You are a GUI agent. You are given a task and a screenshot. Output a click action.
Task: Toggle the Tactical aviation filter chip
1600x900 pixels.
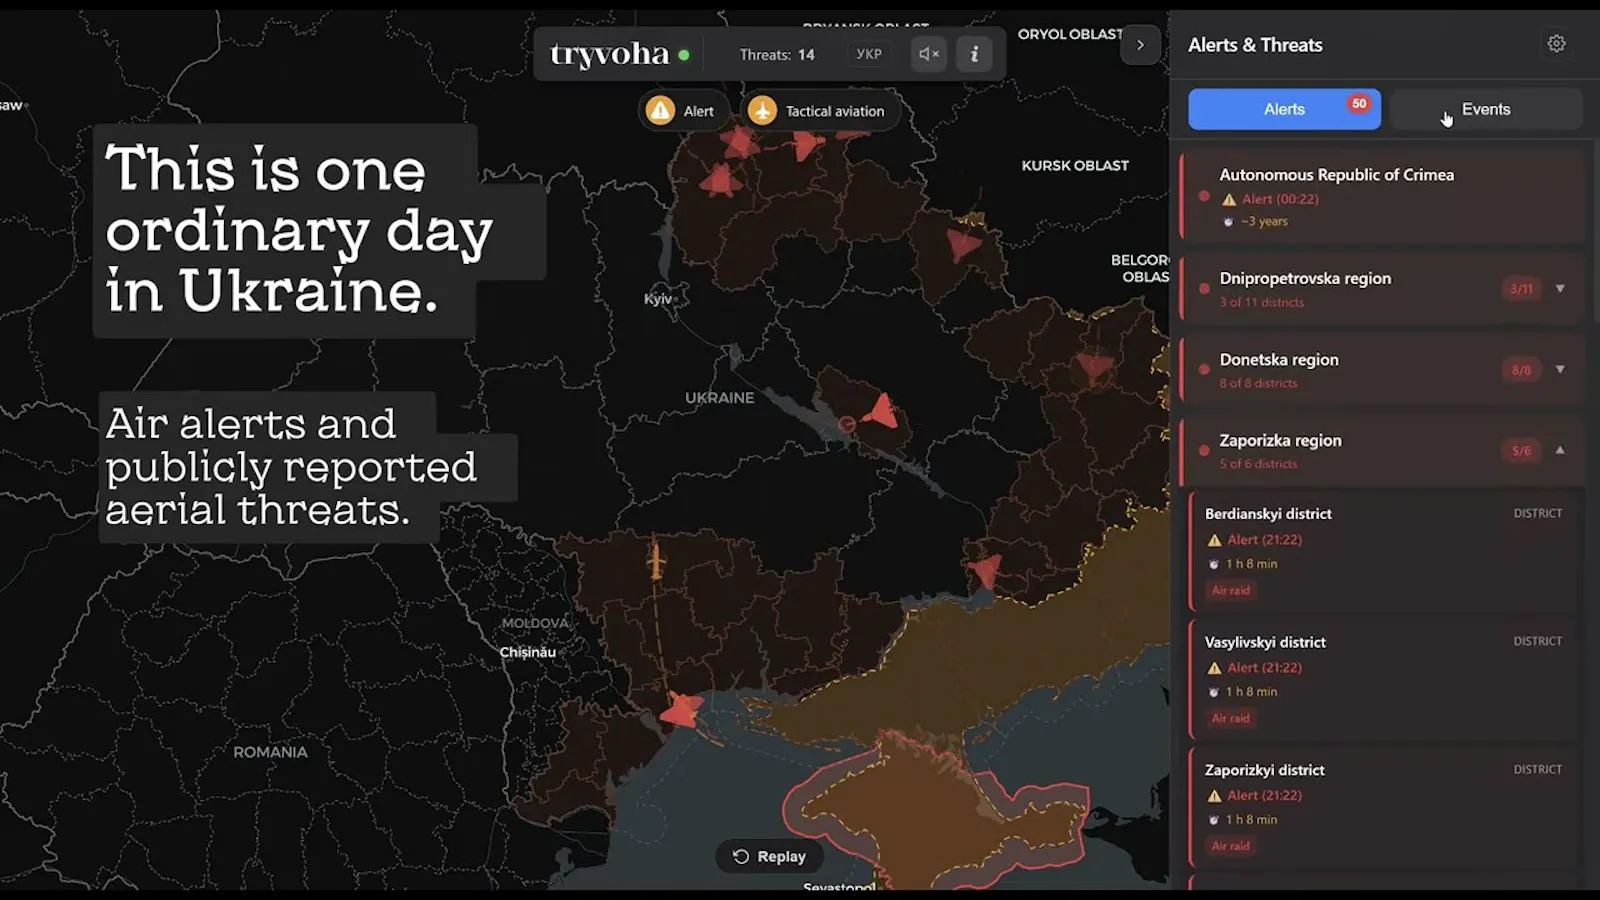click(820, 111)
